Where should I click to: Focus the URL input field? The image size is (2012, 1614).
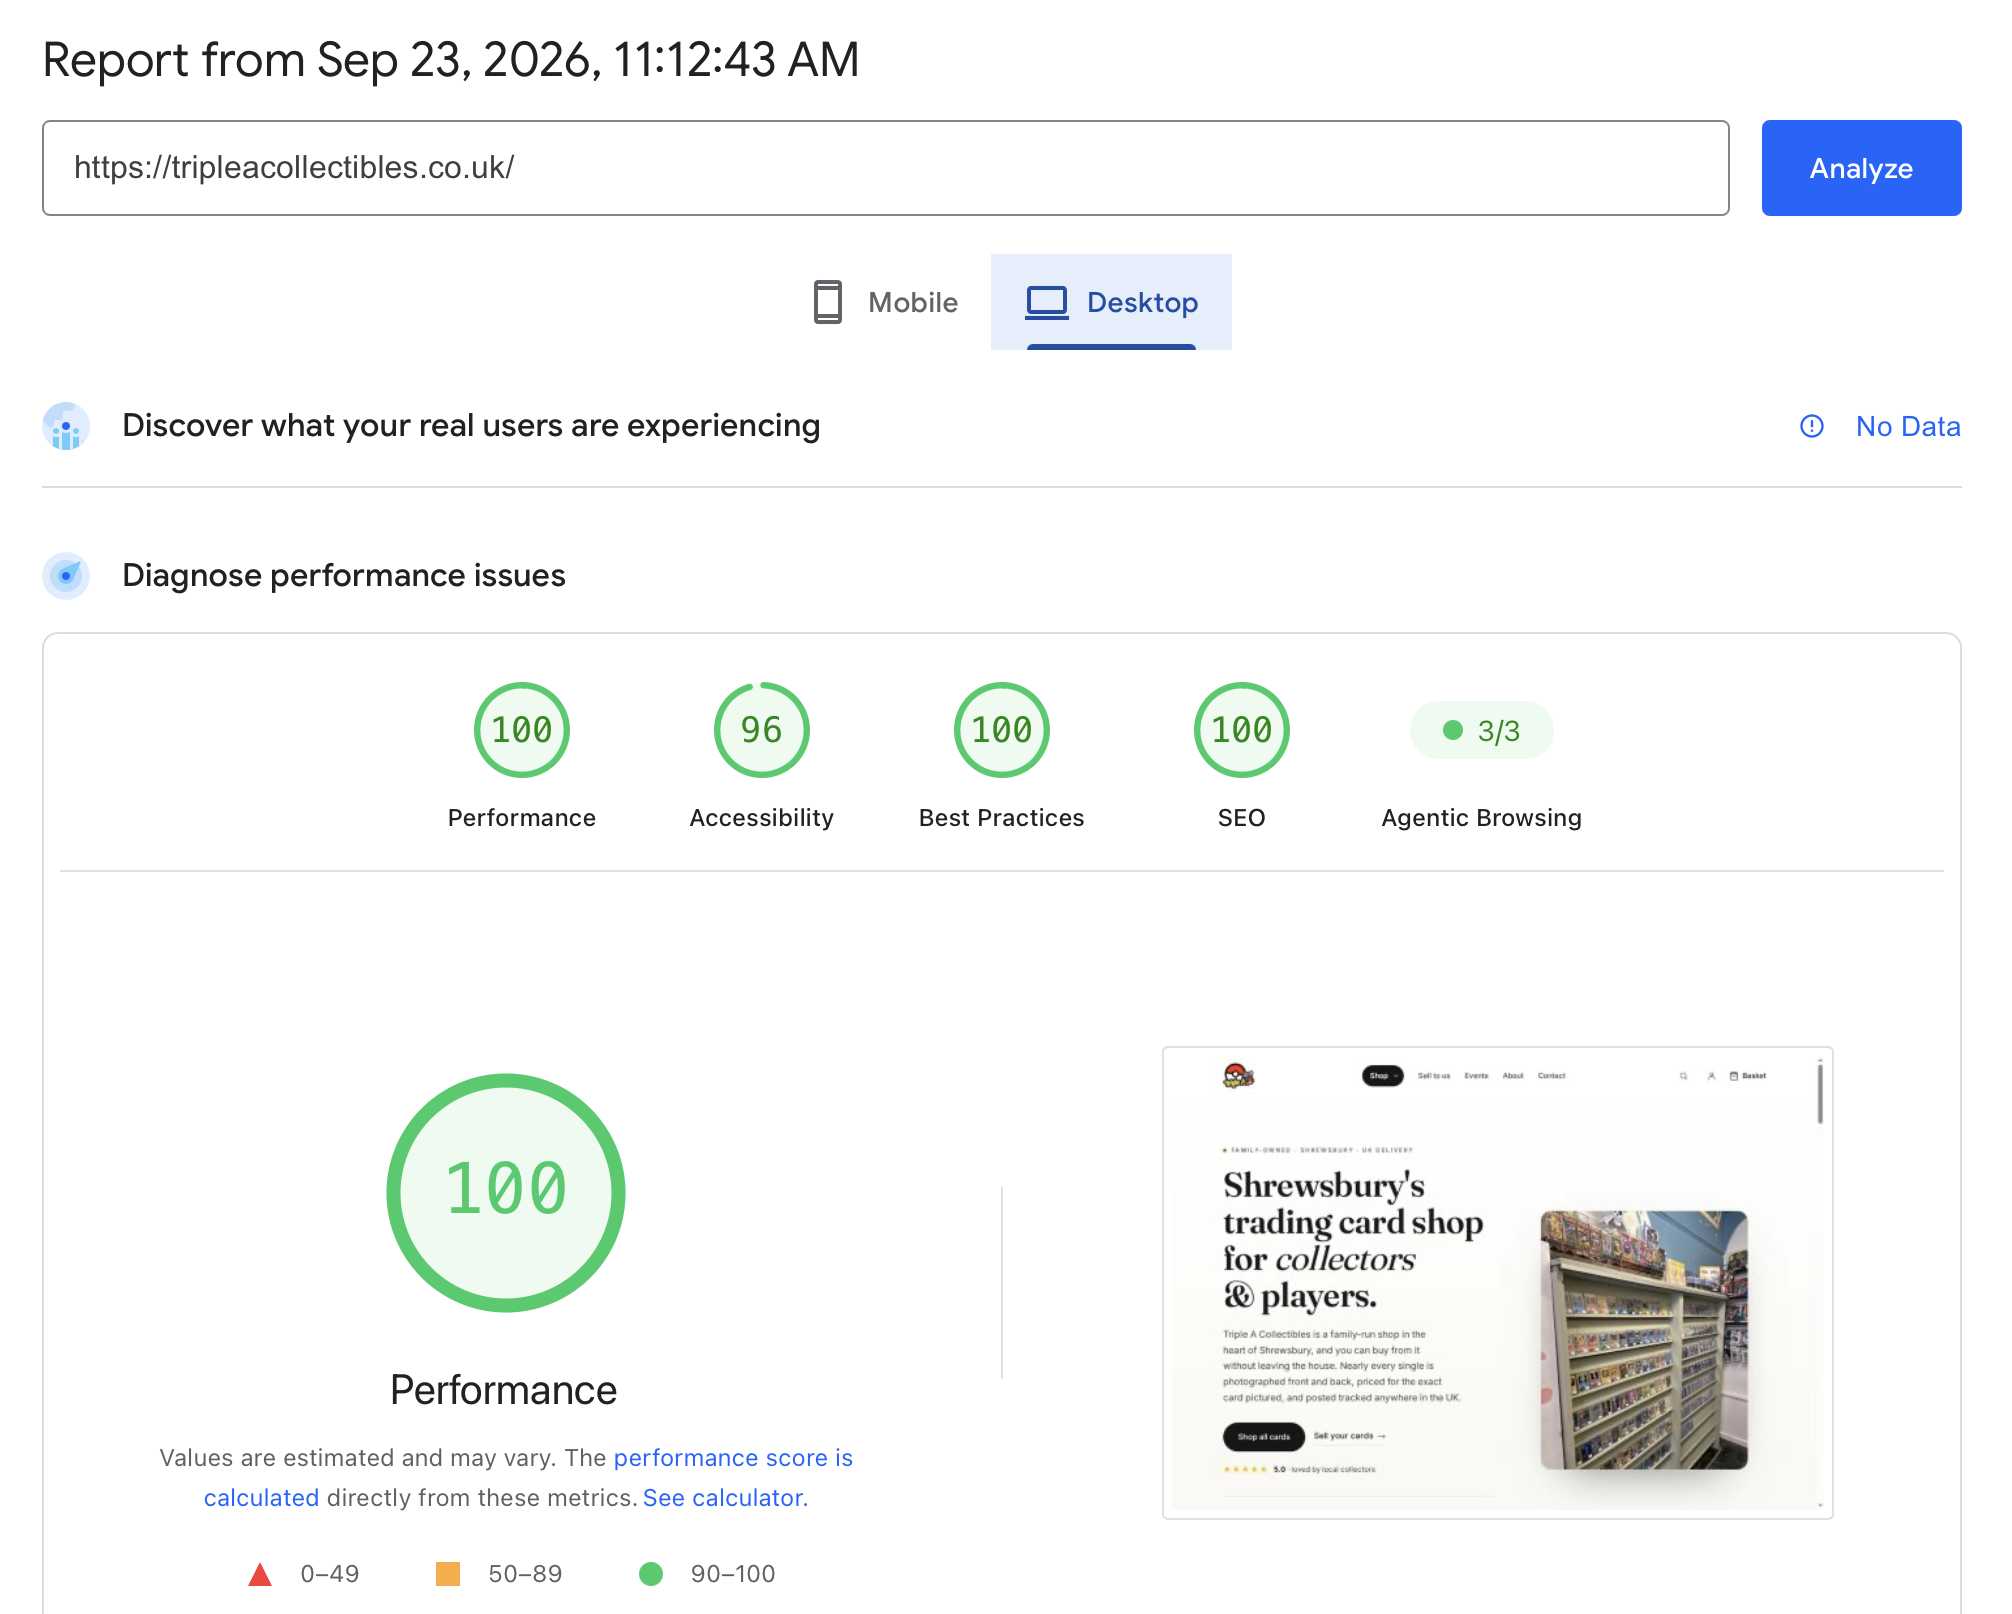click(x=885, y=168)
